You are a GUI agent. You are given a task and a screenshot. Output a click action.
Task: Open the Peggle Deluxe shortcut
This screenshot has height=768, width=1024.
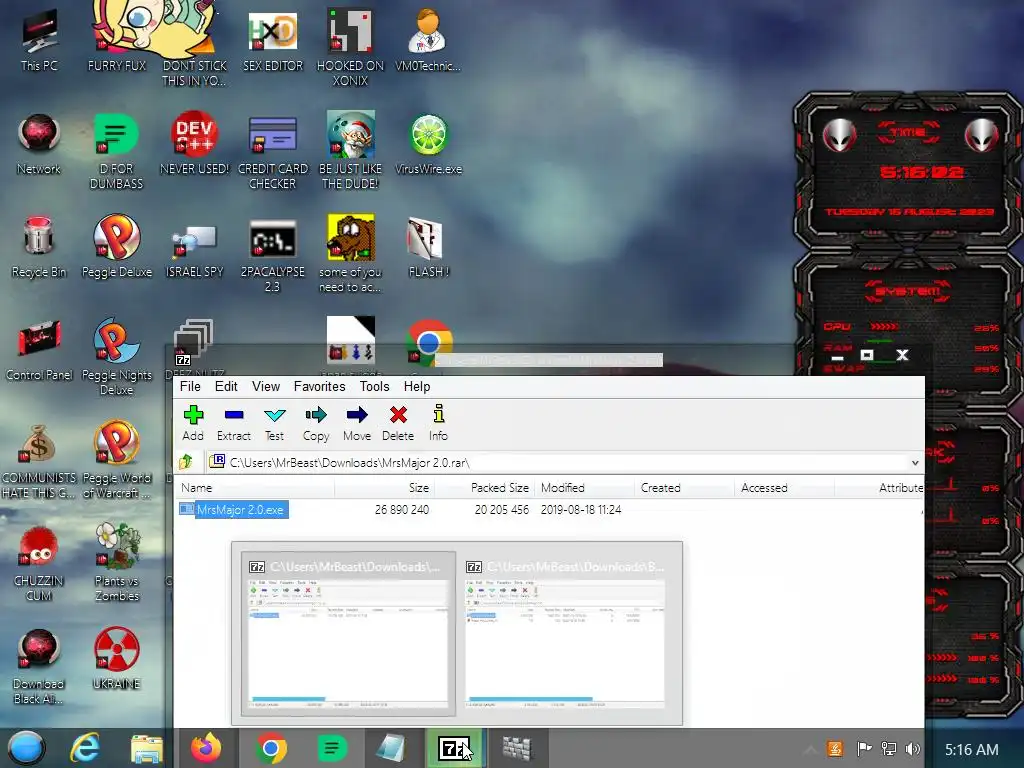tap(117, 247)
